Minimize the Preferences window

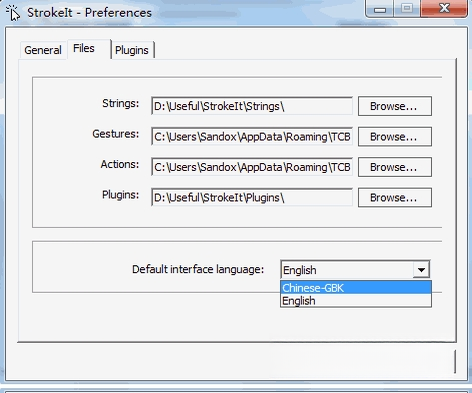click(380, 9)
